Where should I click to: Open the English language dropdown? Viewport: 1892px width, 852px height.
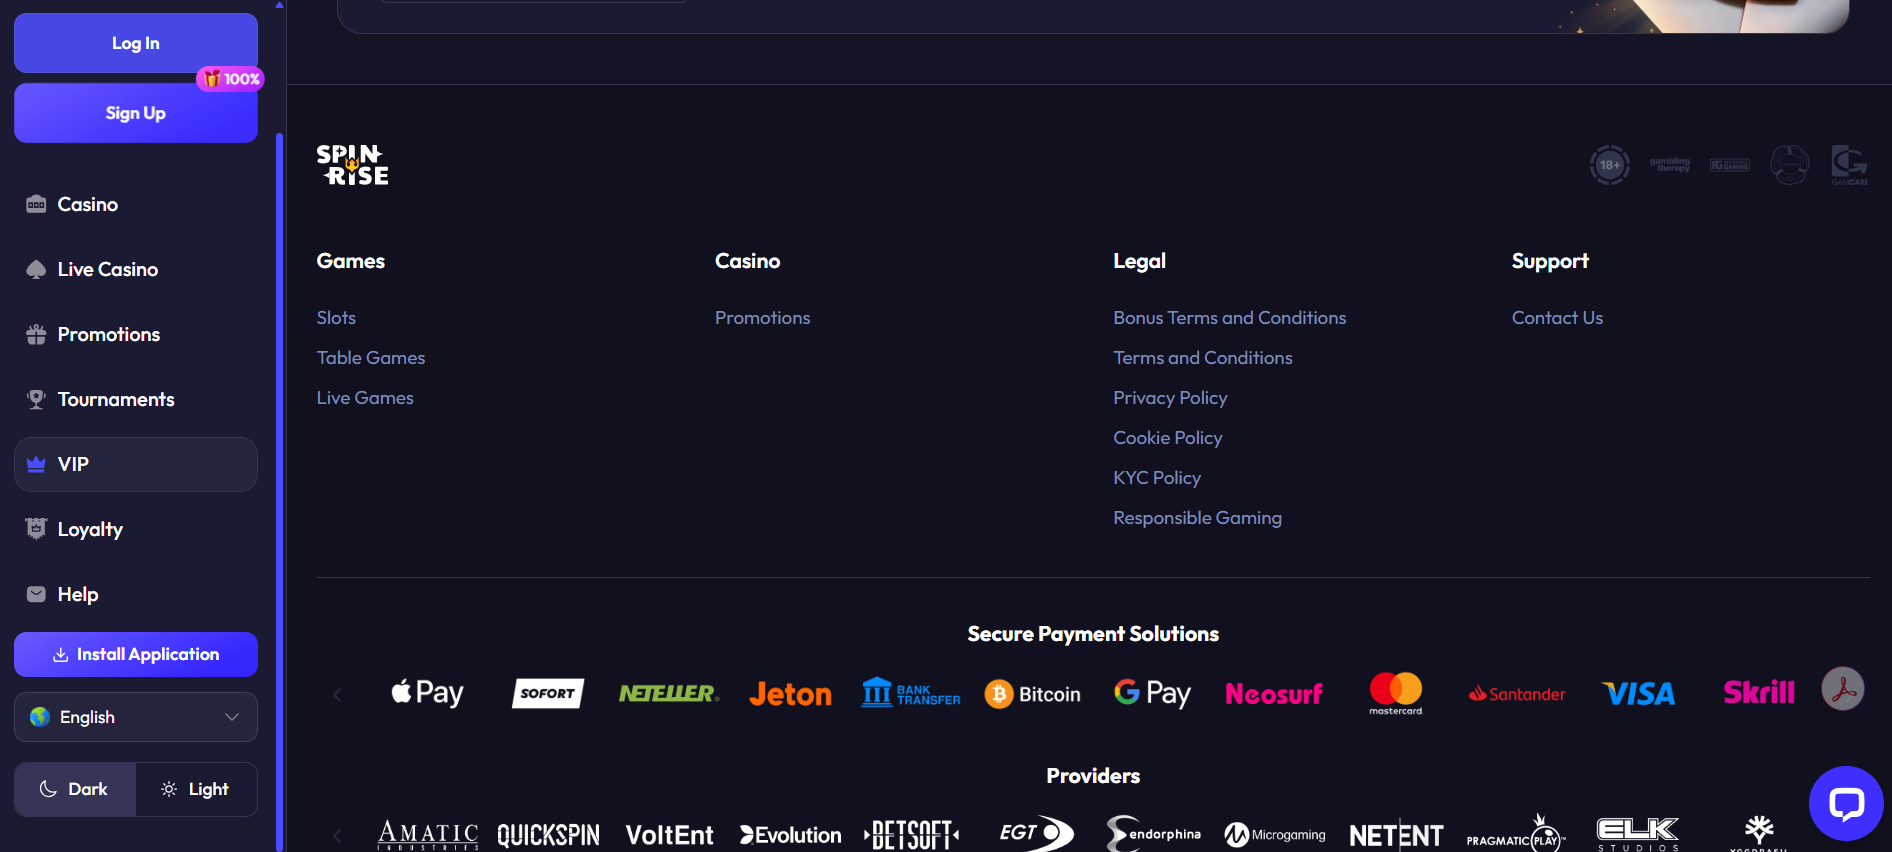136,717
